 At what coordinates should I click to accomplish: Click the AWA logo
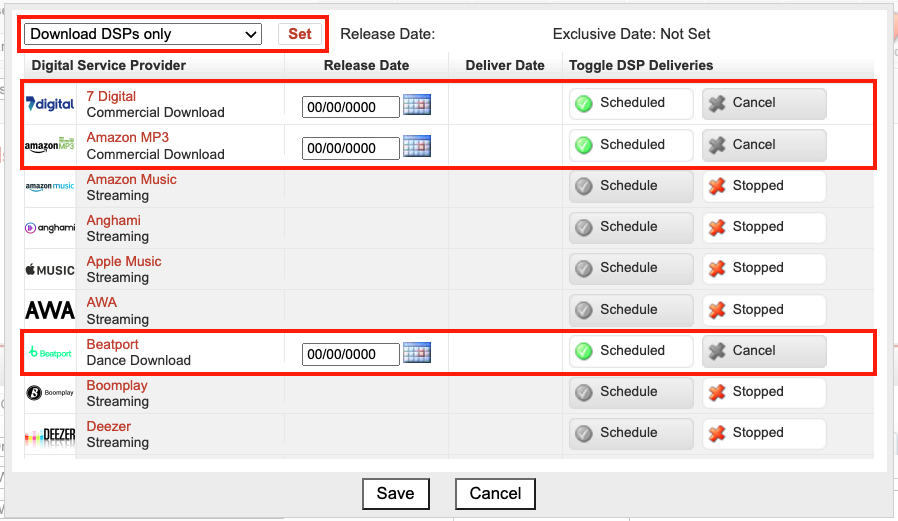[50, 310]
